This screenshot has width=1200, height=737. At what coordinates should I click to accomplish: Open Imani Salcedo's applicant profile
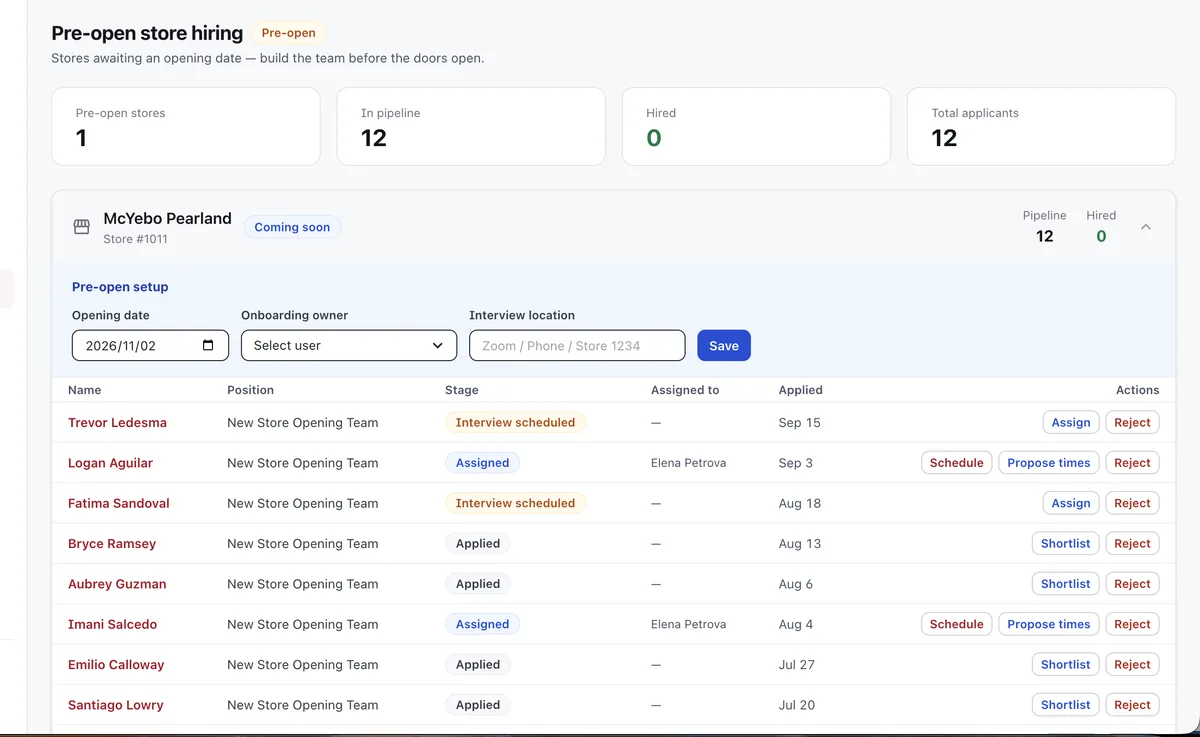pyautogui.click(x=112, y=624)
